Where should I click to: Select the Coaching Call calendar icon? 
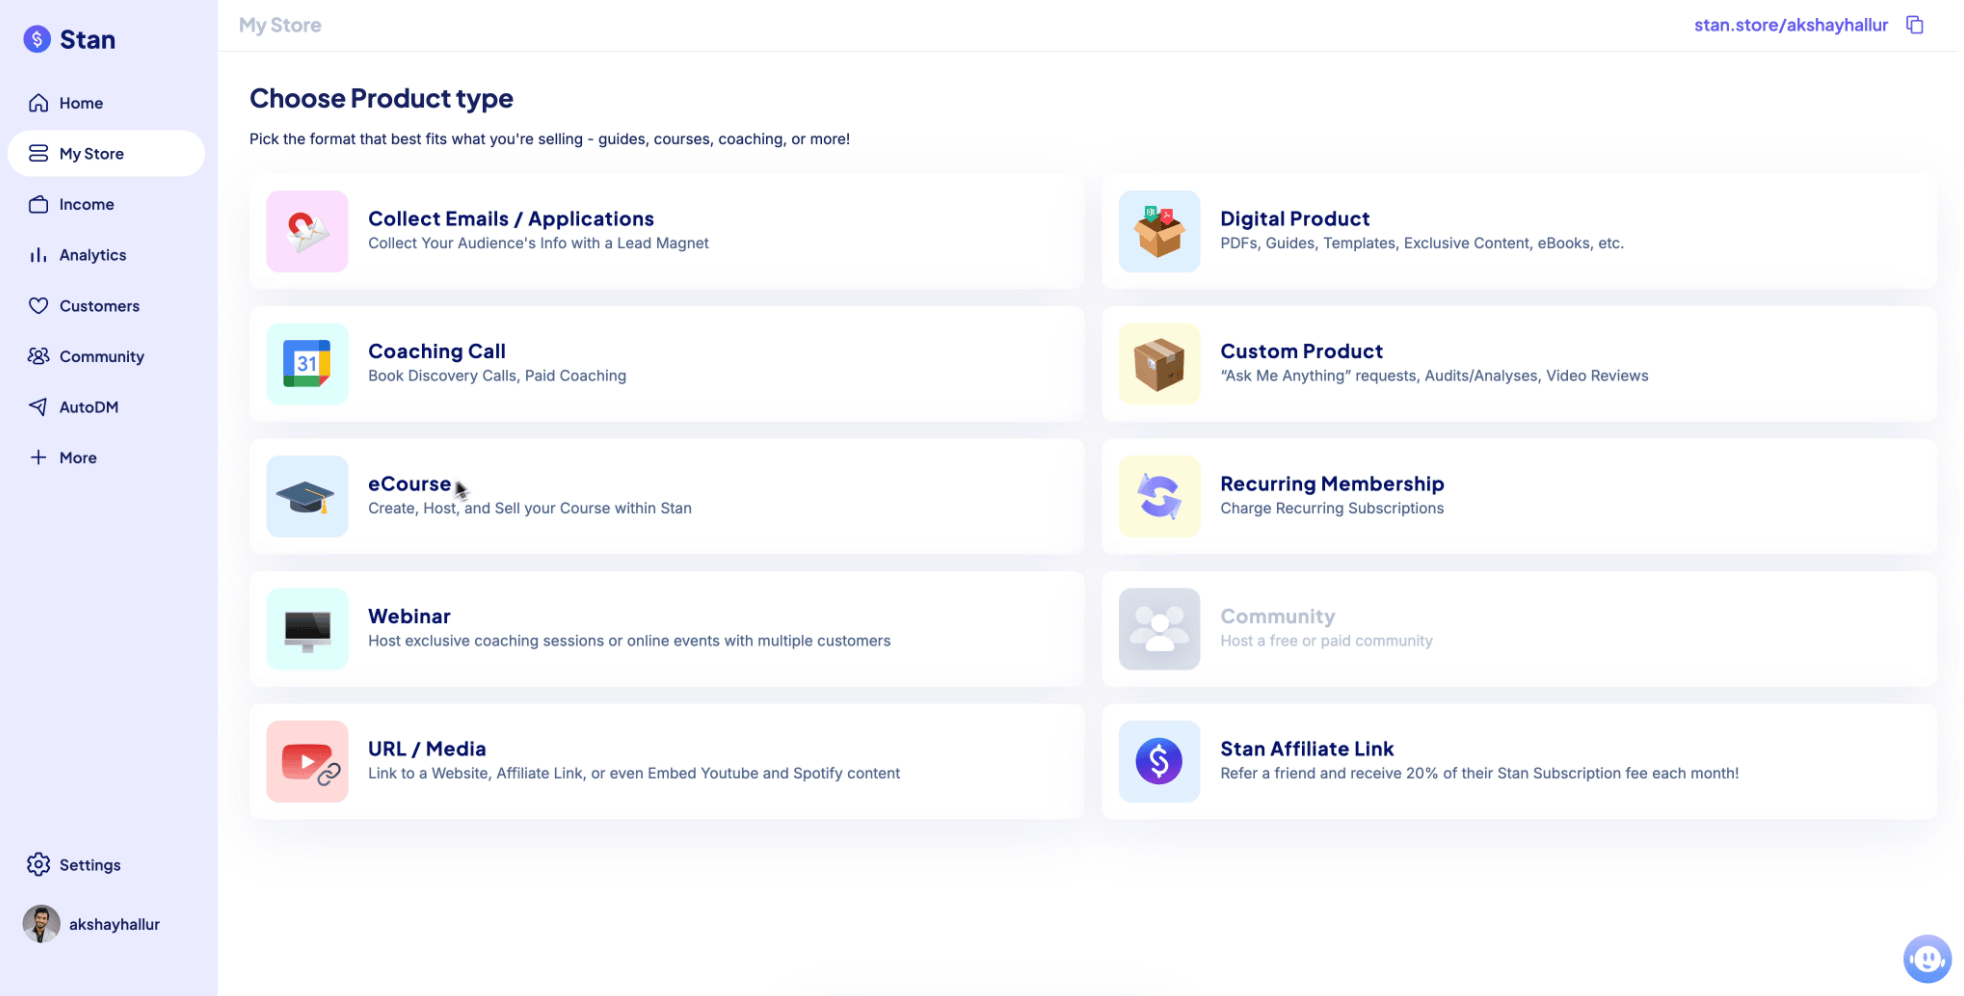point(307,364)
